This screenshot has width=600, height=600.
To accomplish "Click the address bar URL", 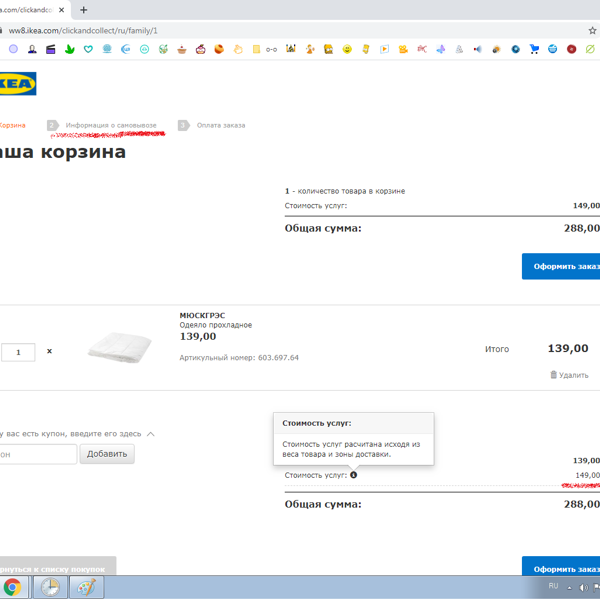I will (83, 31).
